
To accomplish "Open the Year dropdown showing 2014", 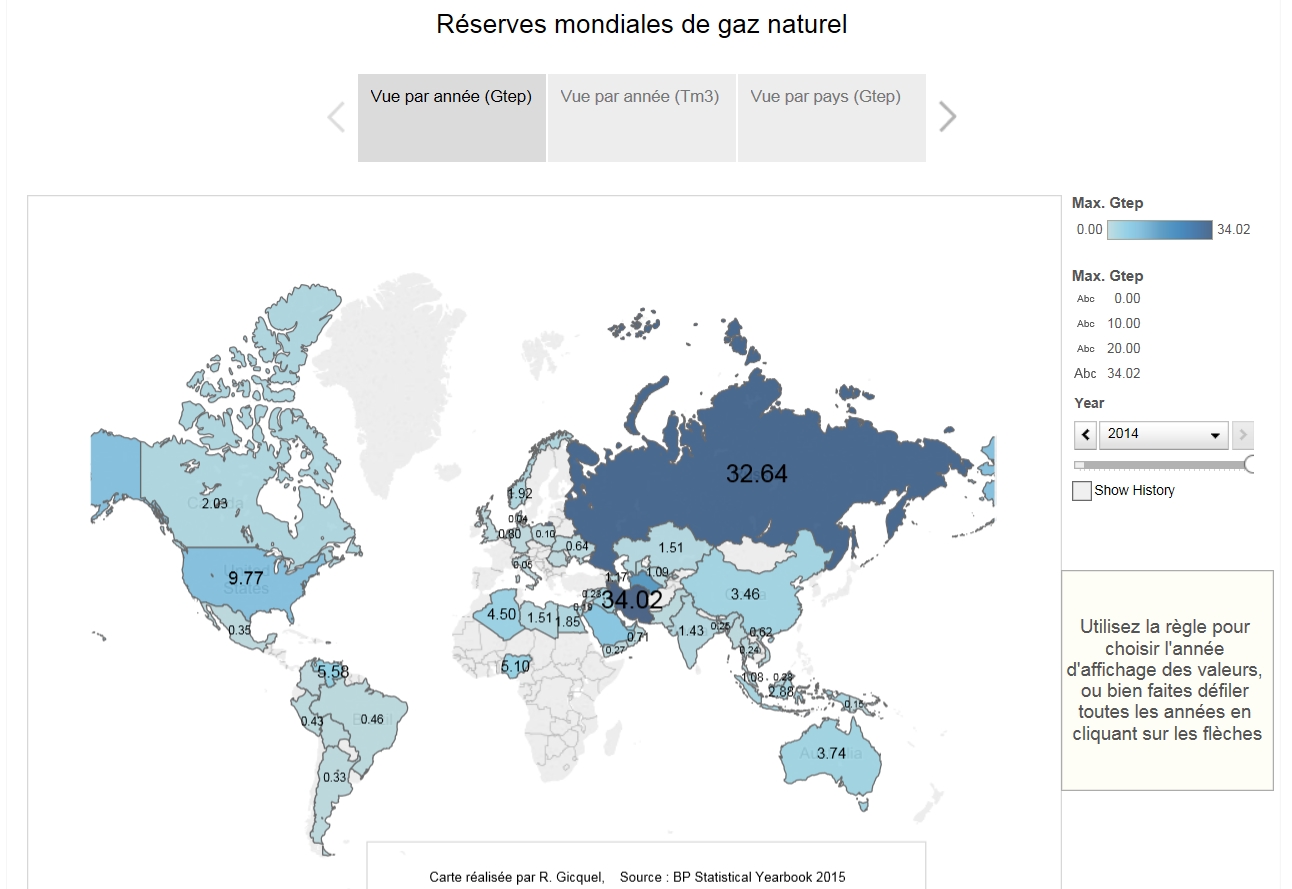I will [x=1164, y=435].
